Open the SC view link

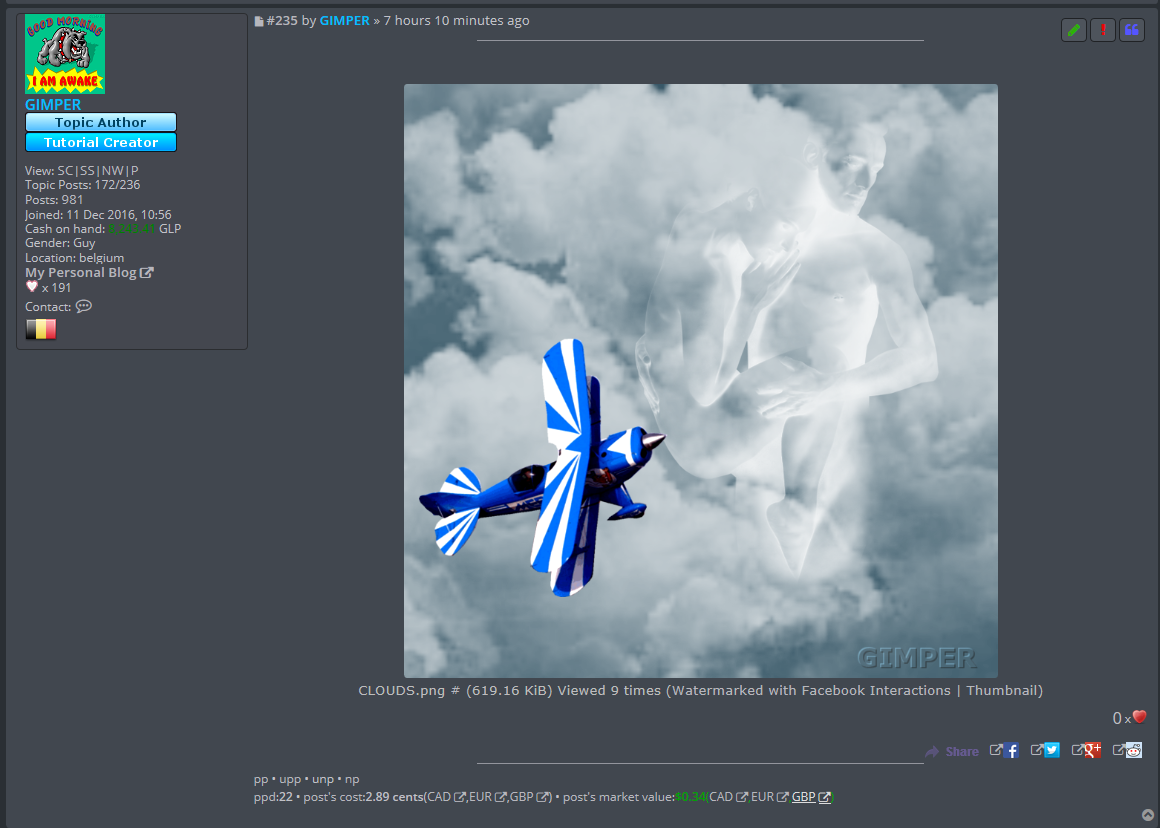pos(66,170)
